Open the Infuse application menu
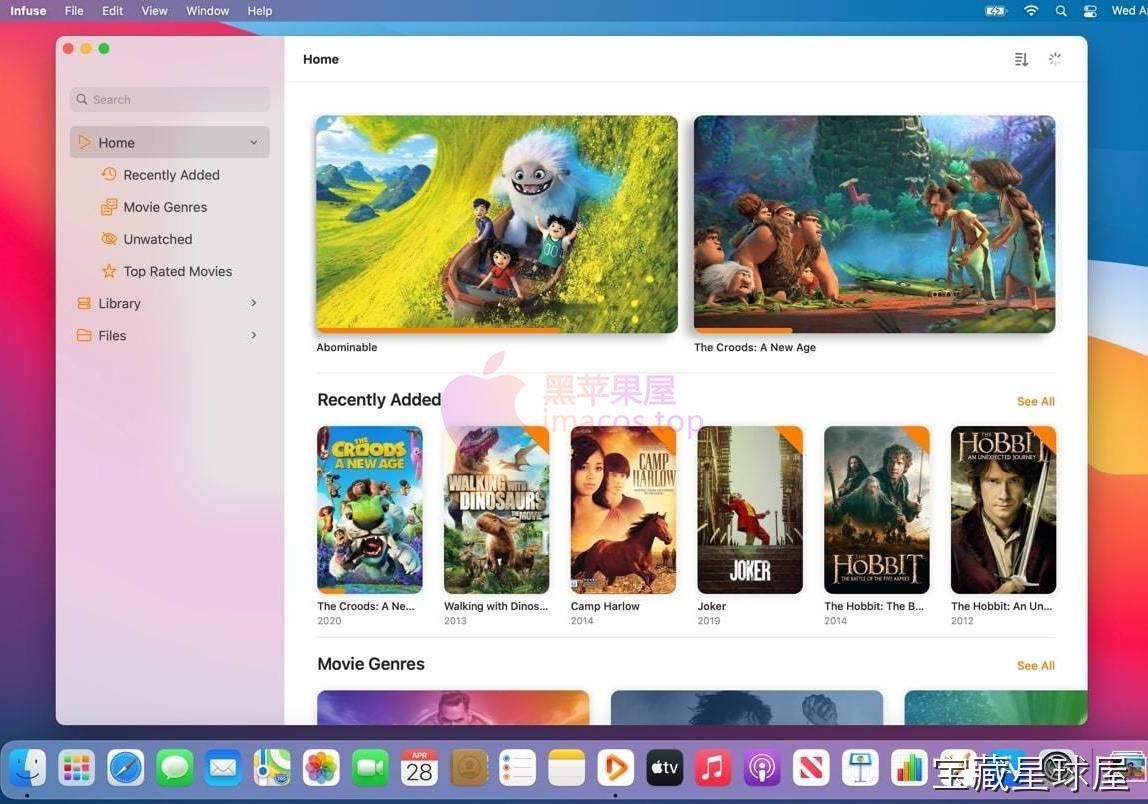 pos(28,11)
